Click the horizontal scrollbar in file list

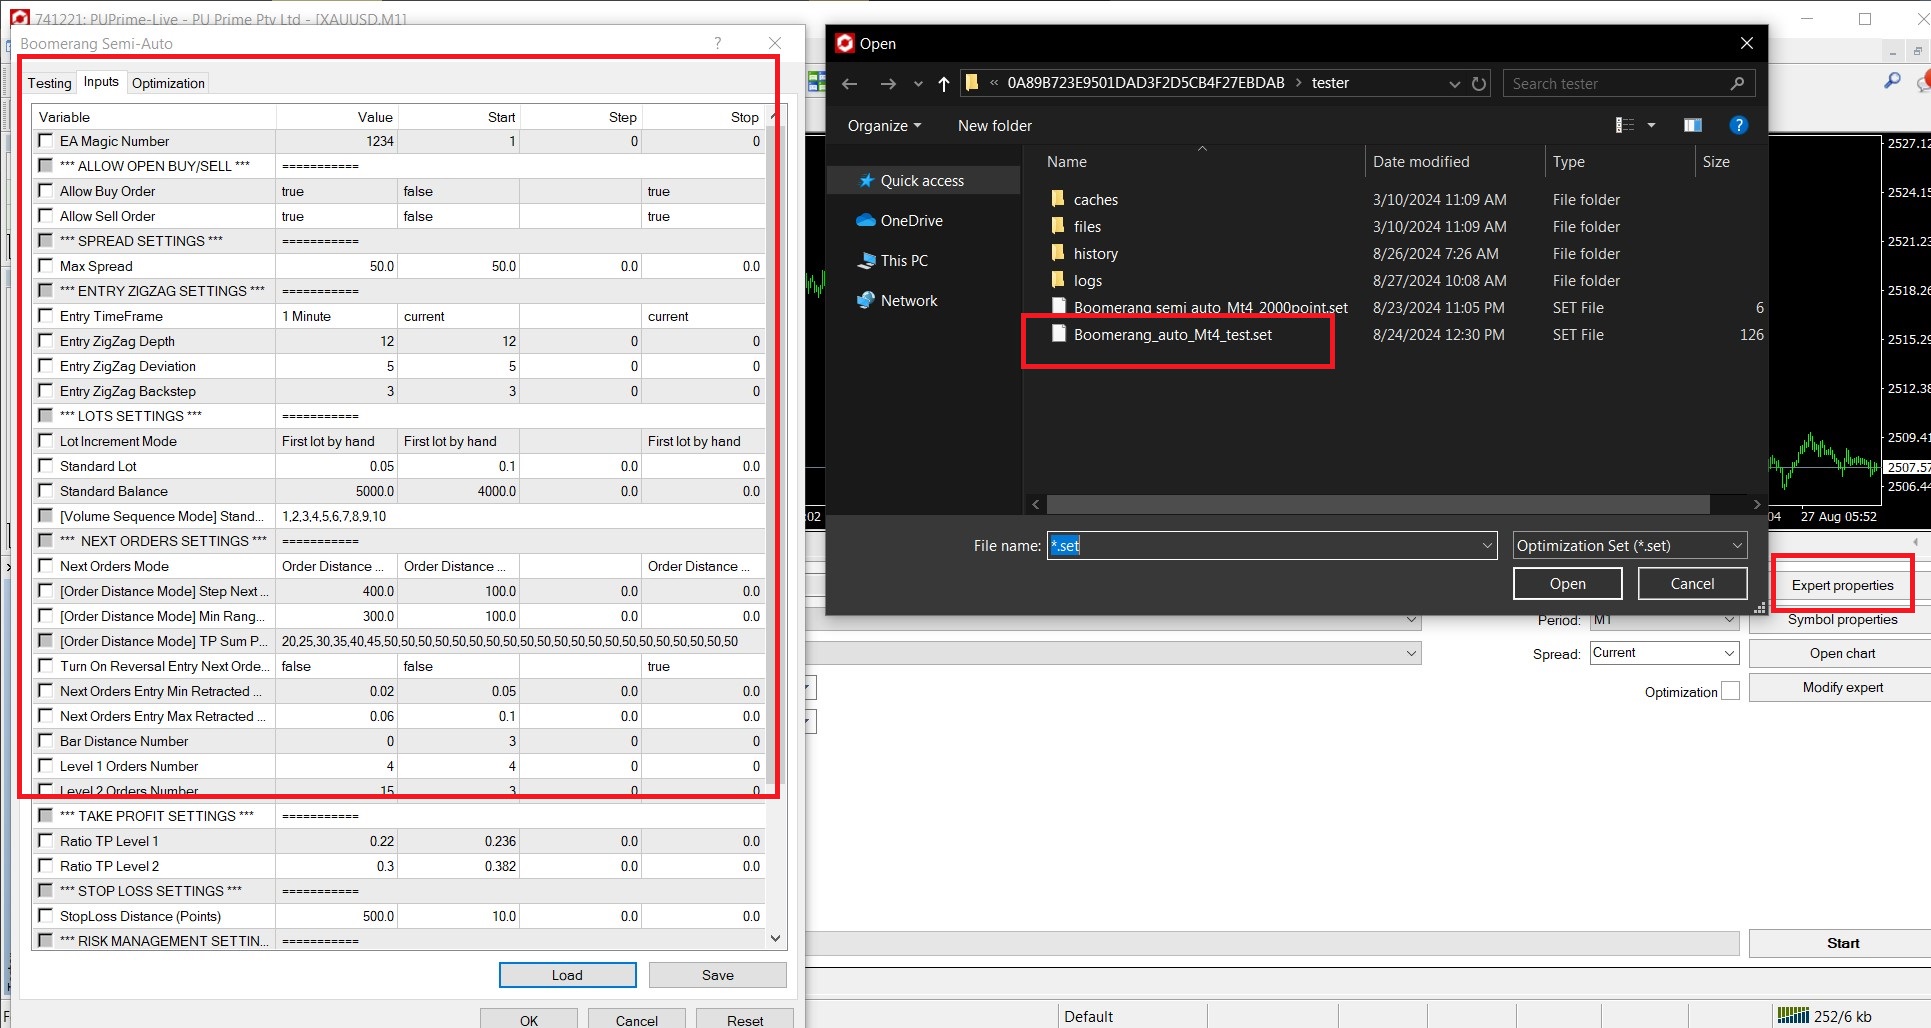click(x=1378, y=504)
